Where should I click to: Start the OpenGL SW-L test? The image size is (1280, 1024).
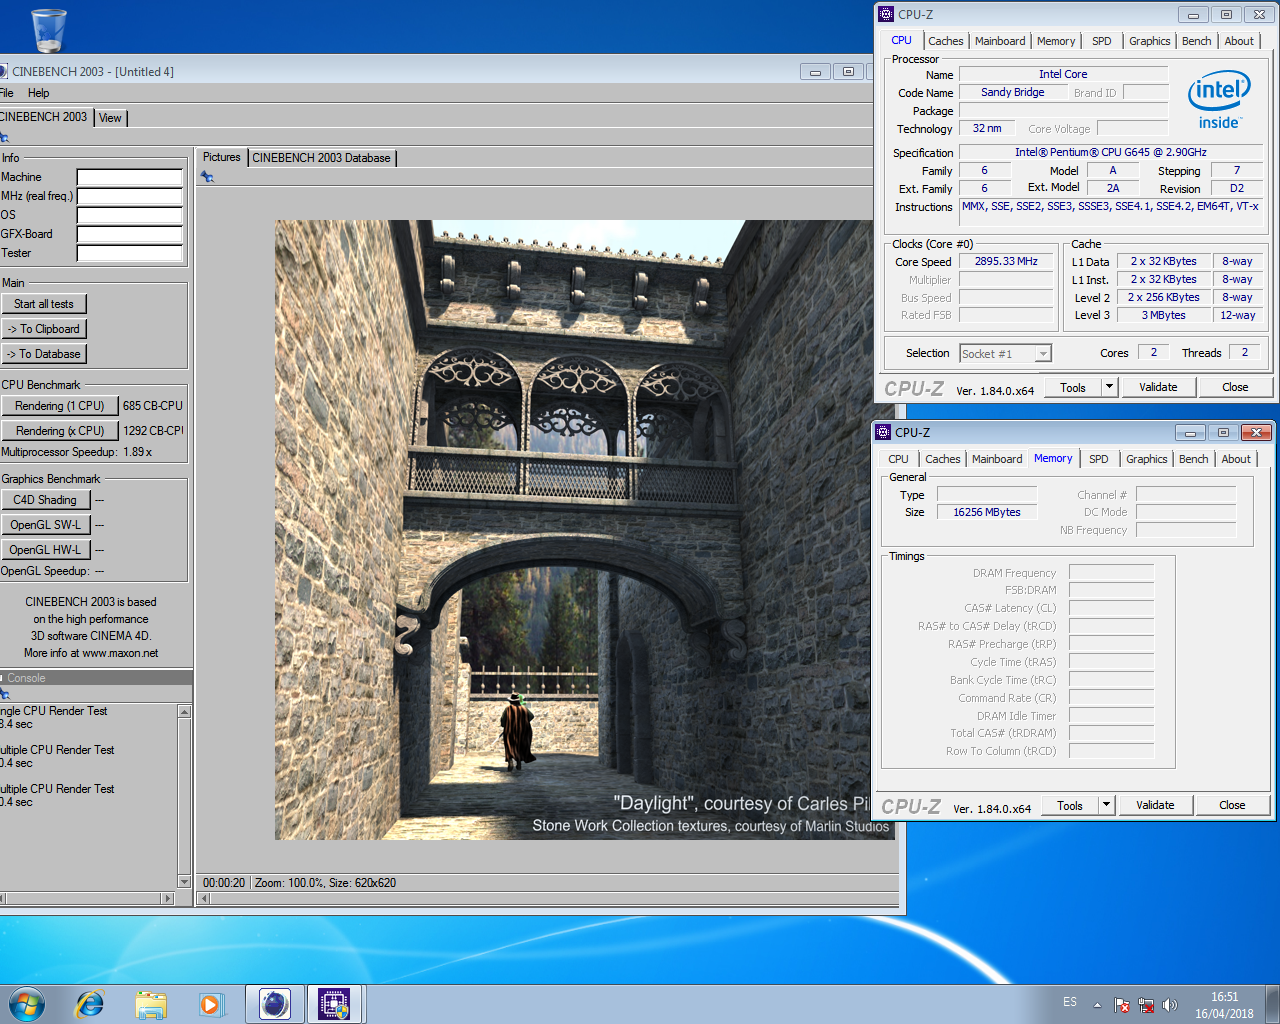click(46, 525)
